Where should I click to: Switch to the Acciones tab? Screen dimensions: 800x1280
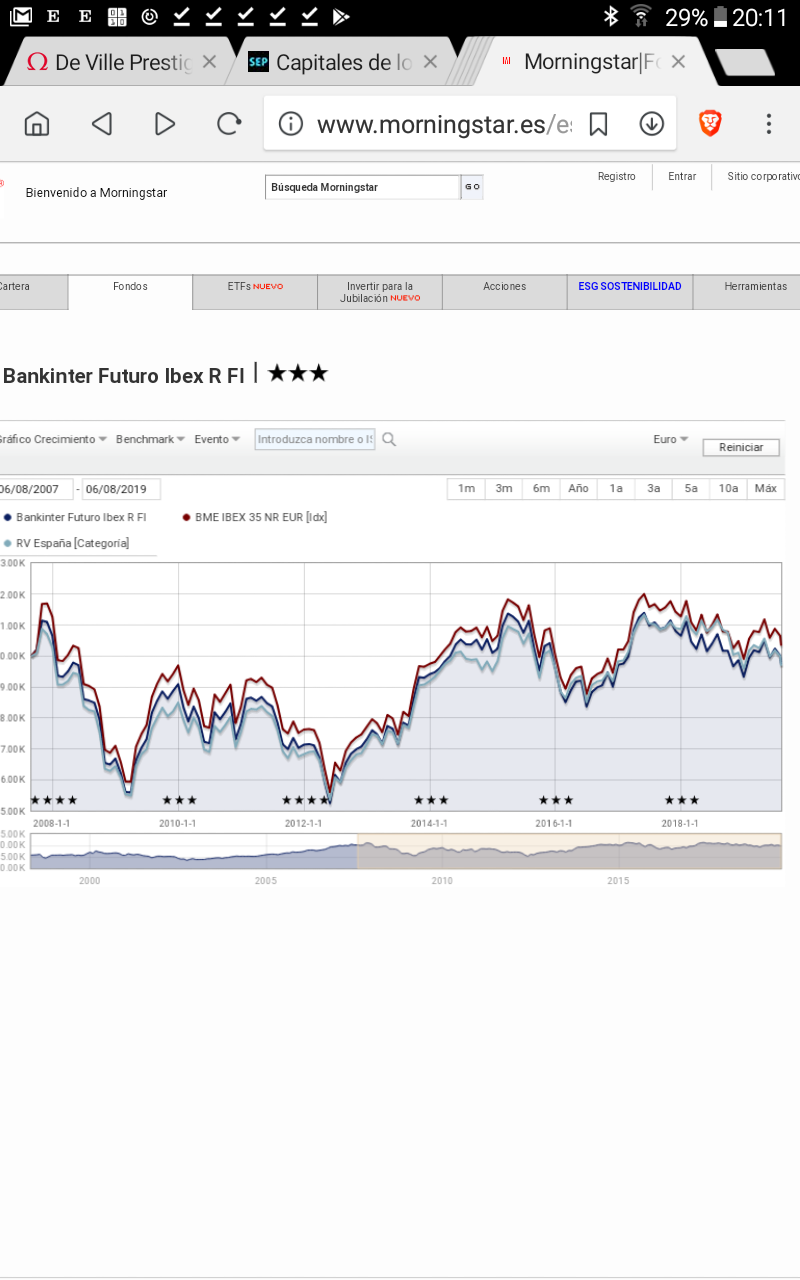click(x=504, y=287)
